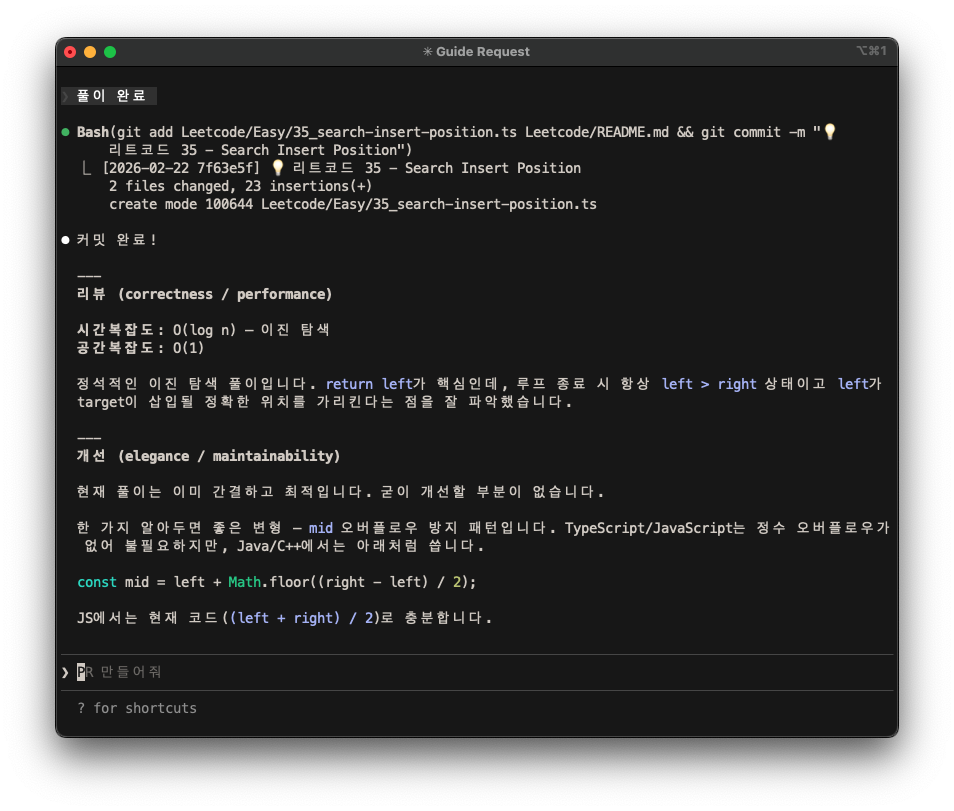Click the white bullet beside 커밋 완료
The height and width of the screenshot is (811, 954).
click(x=65, y=240)
